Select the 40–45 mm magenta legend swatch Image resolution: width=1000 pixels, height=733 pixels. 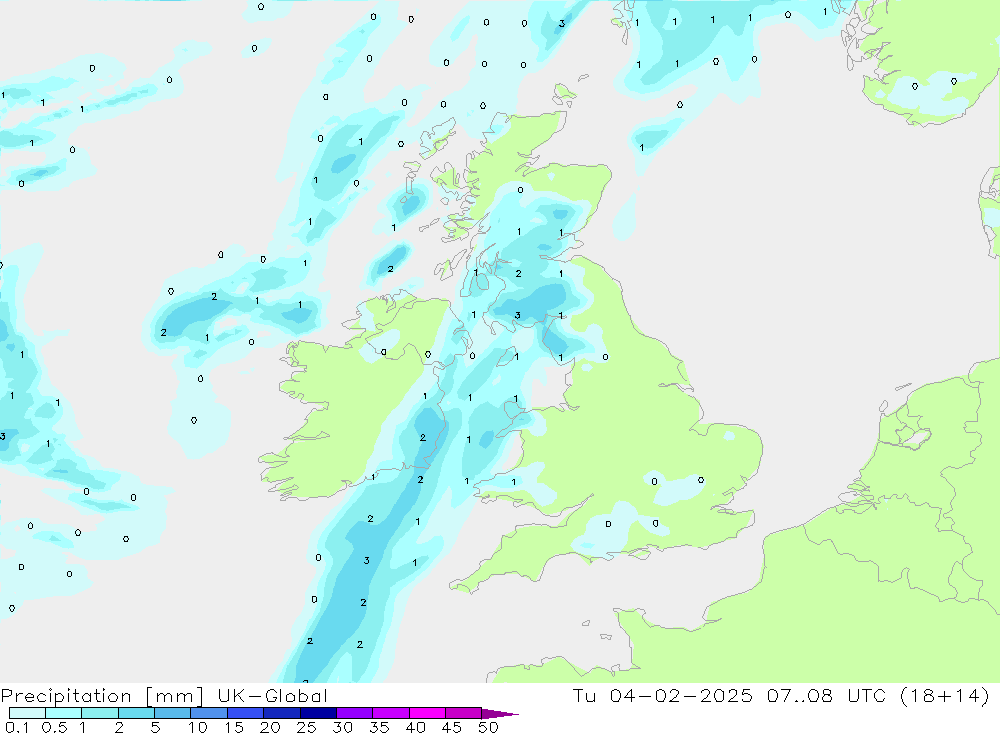tap(427, 713)
